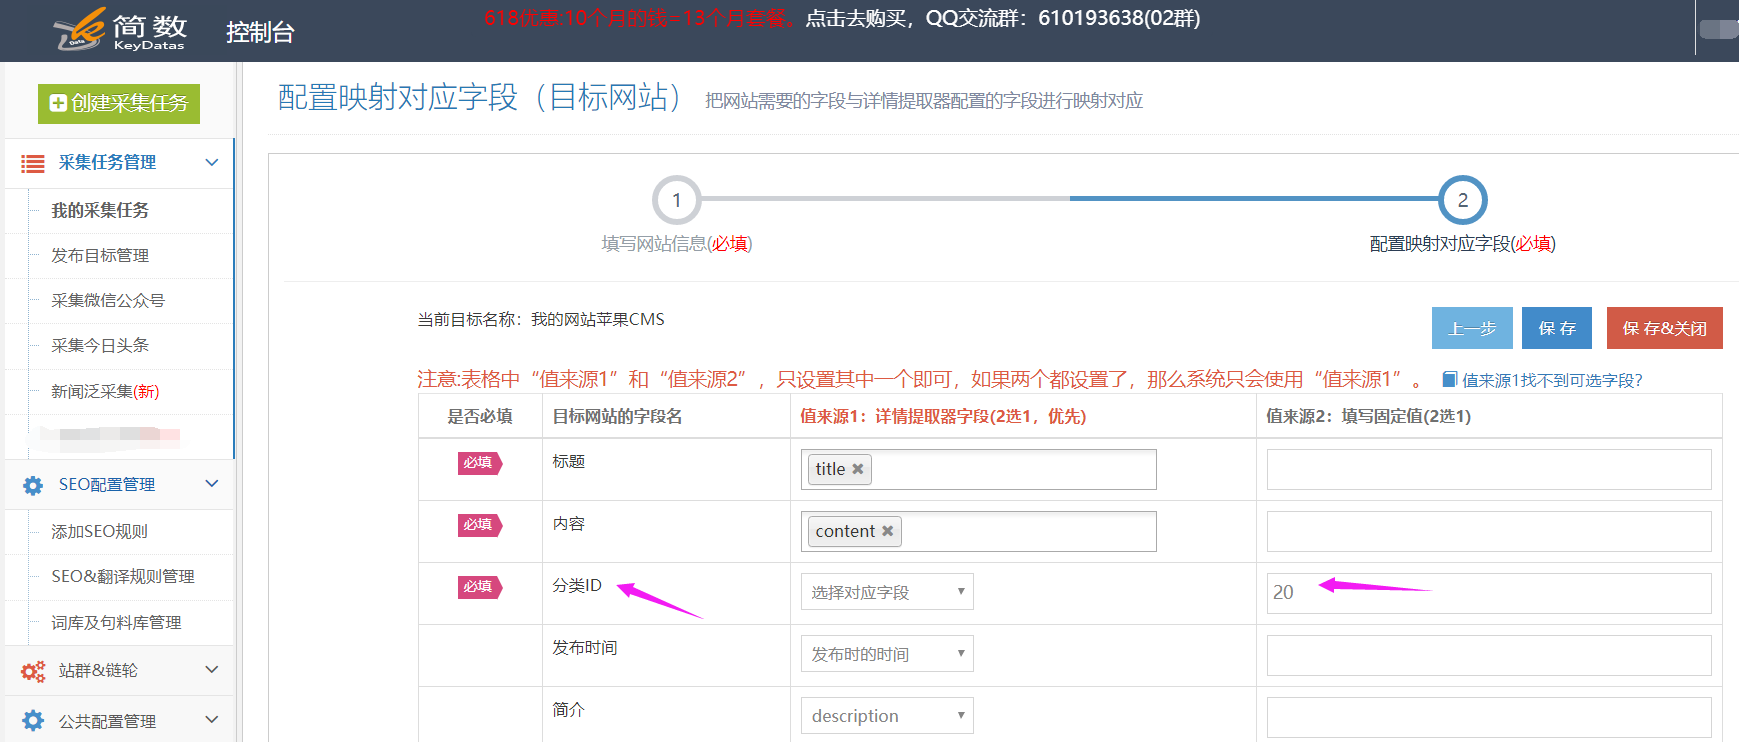This screenshot has height=742, width=1739.
Task: Click the book icon before 值来源1找不到可选字段
Action: pos(1449,380)
